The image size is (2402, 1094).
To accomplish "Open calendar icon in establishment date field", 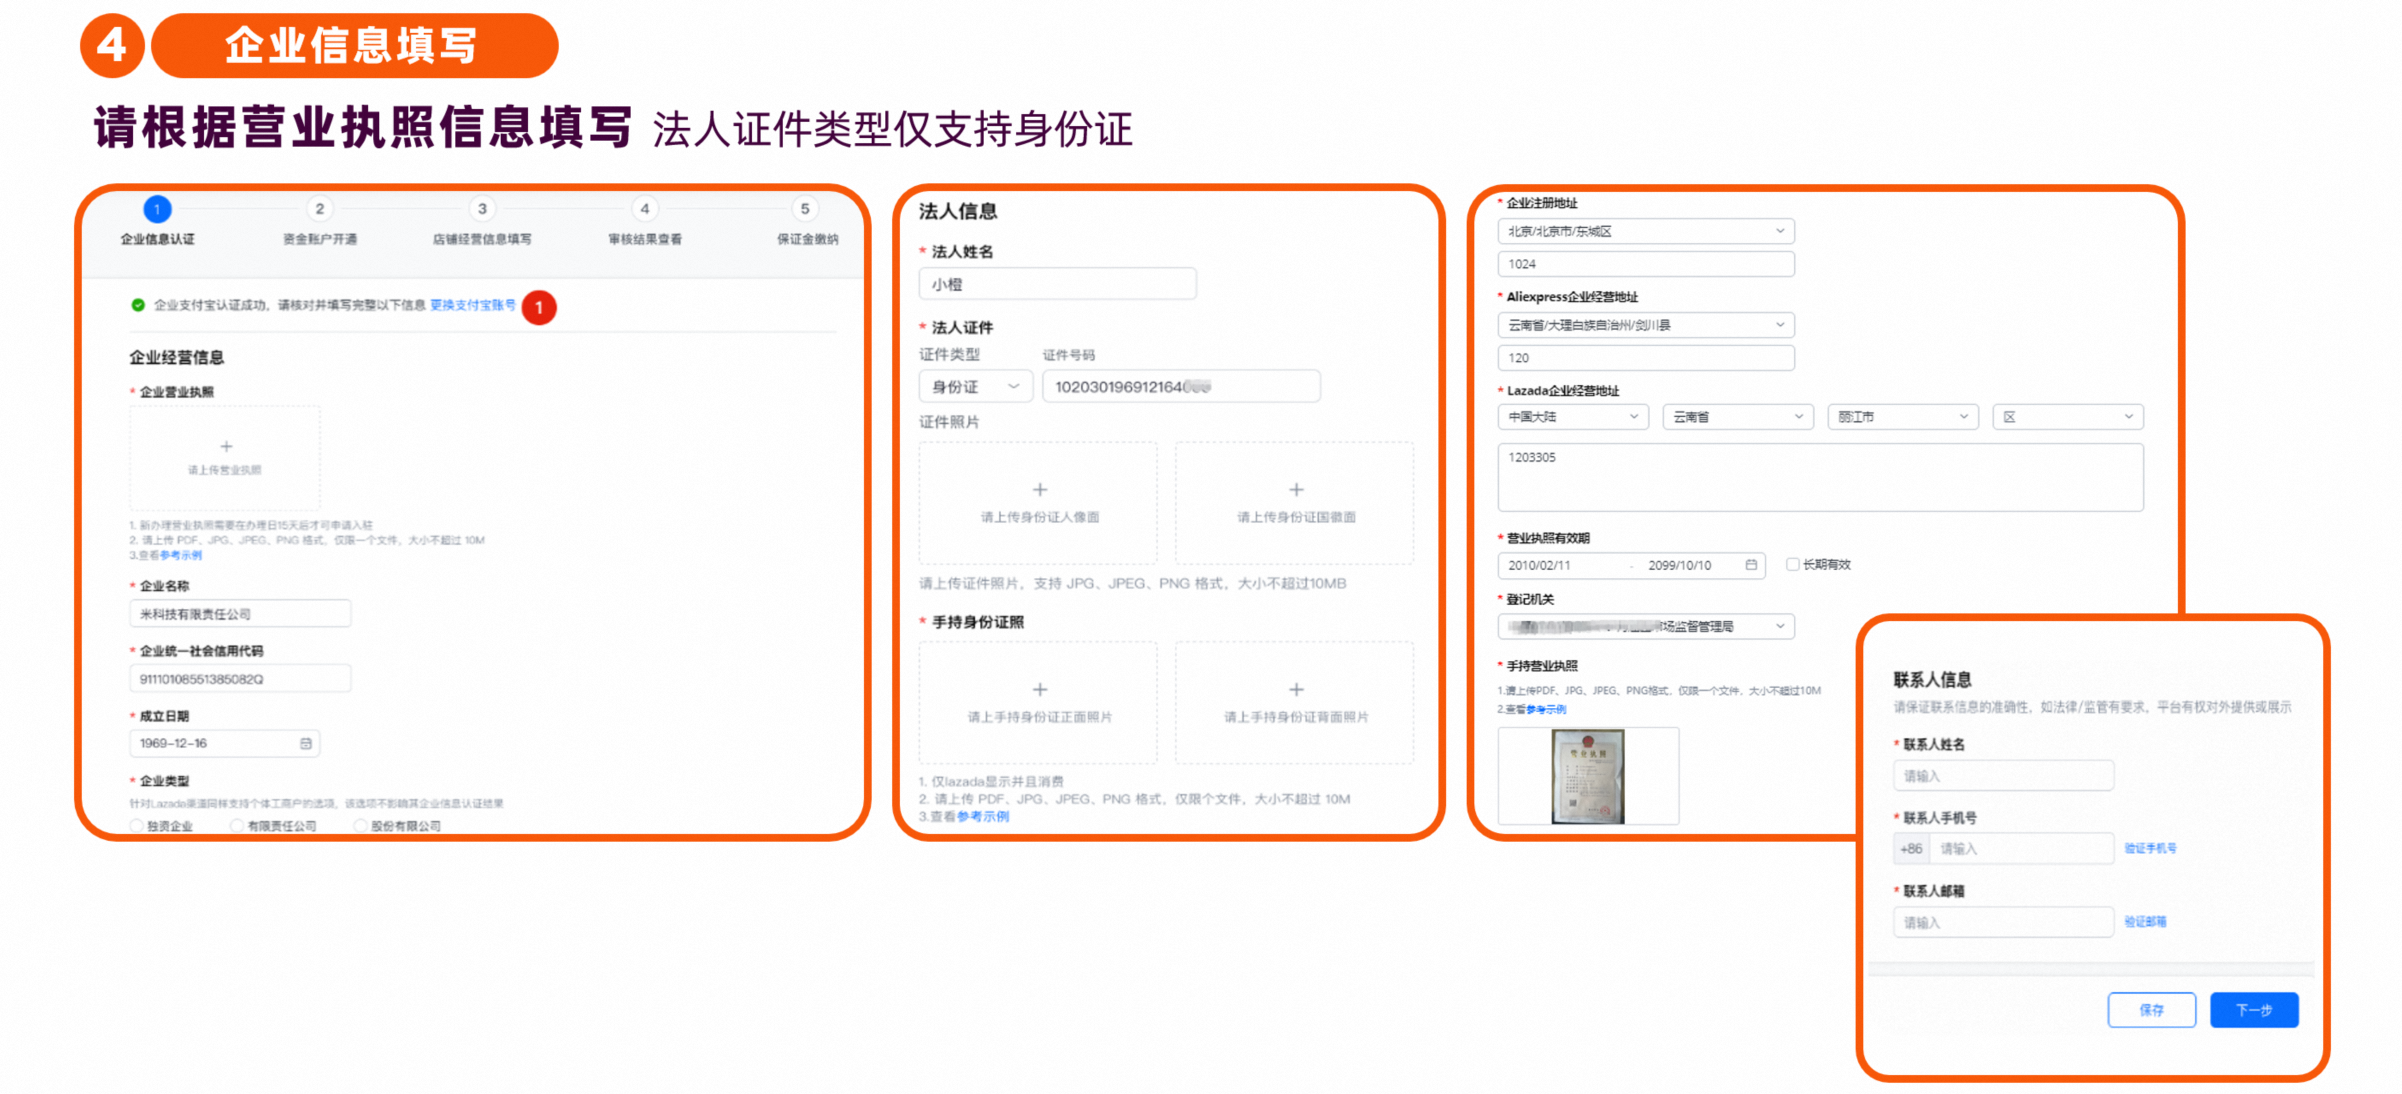I will pyautogui.click(x=306, y=744).
